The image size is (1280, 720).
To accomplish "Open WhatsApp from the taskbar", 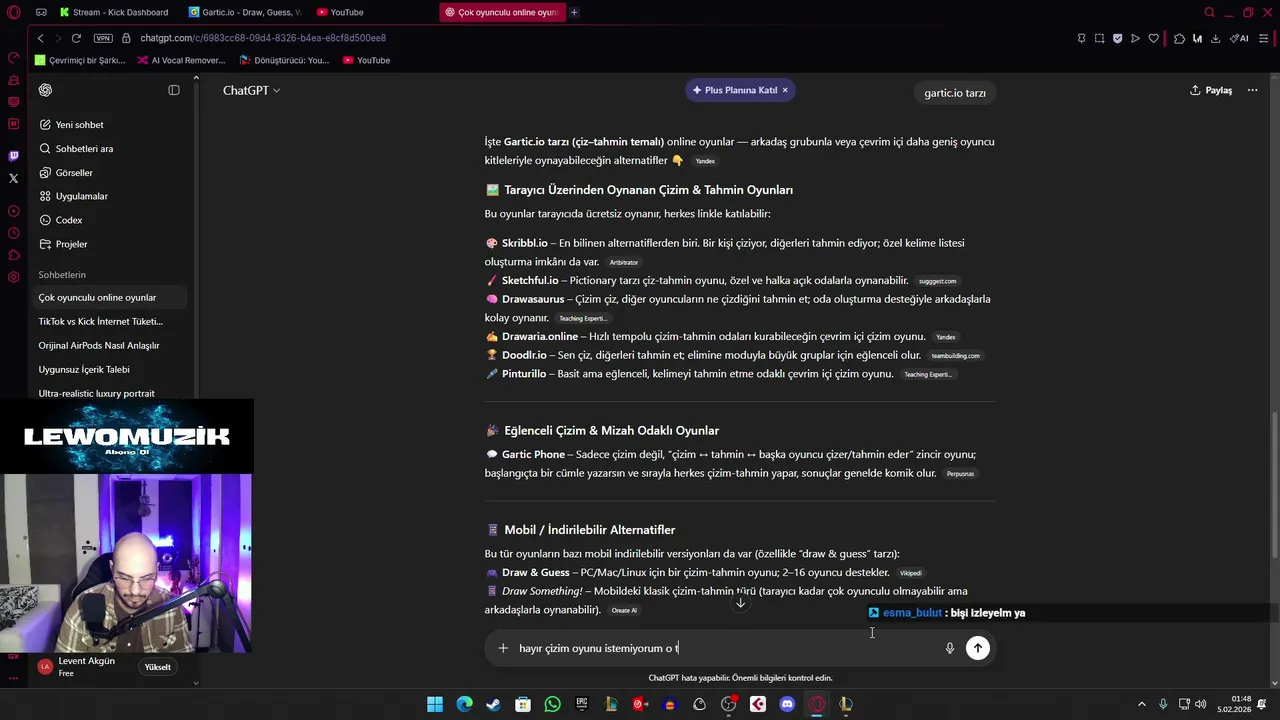I will click(553, 704).
